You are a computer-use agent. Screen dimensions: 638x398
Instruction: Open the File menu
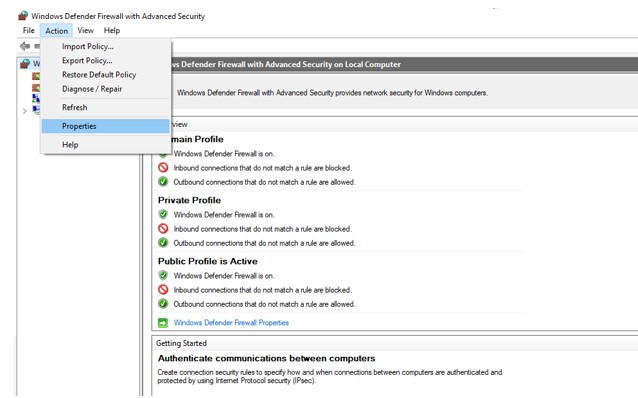pyautogui.click(x=28, y=31)
